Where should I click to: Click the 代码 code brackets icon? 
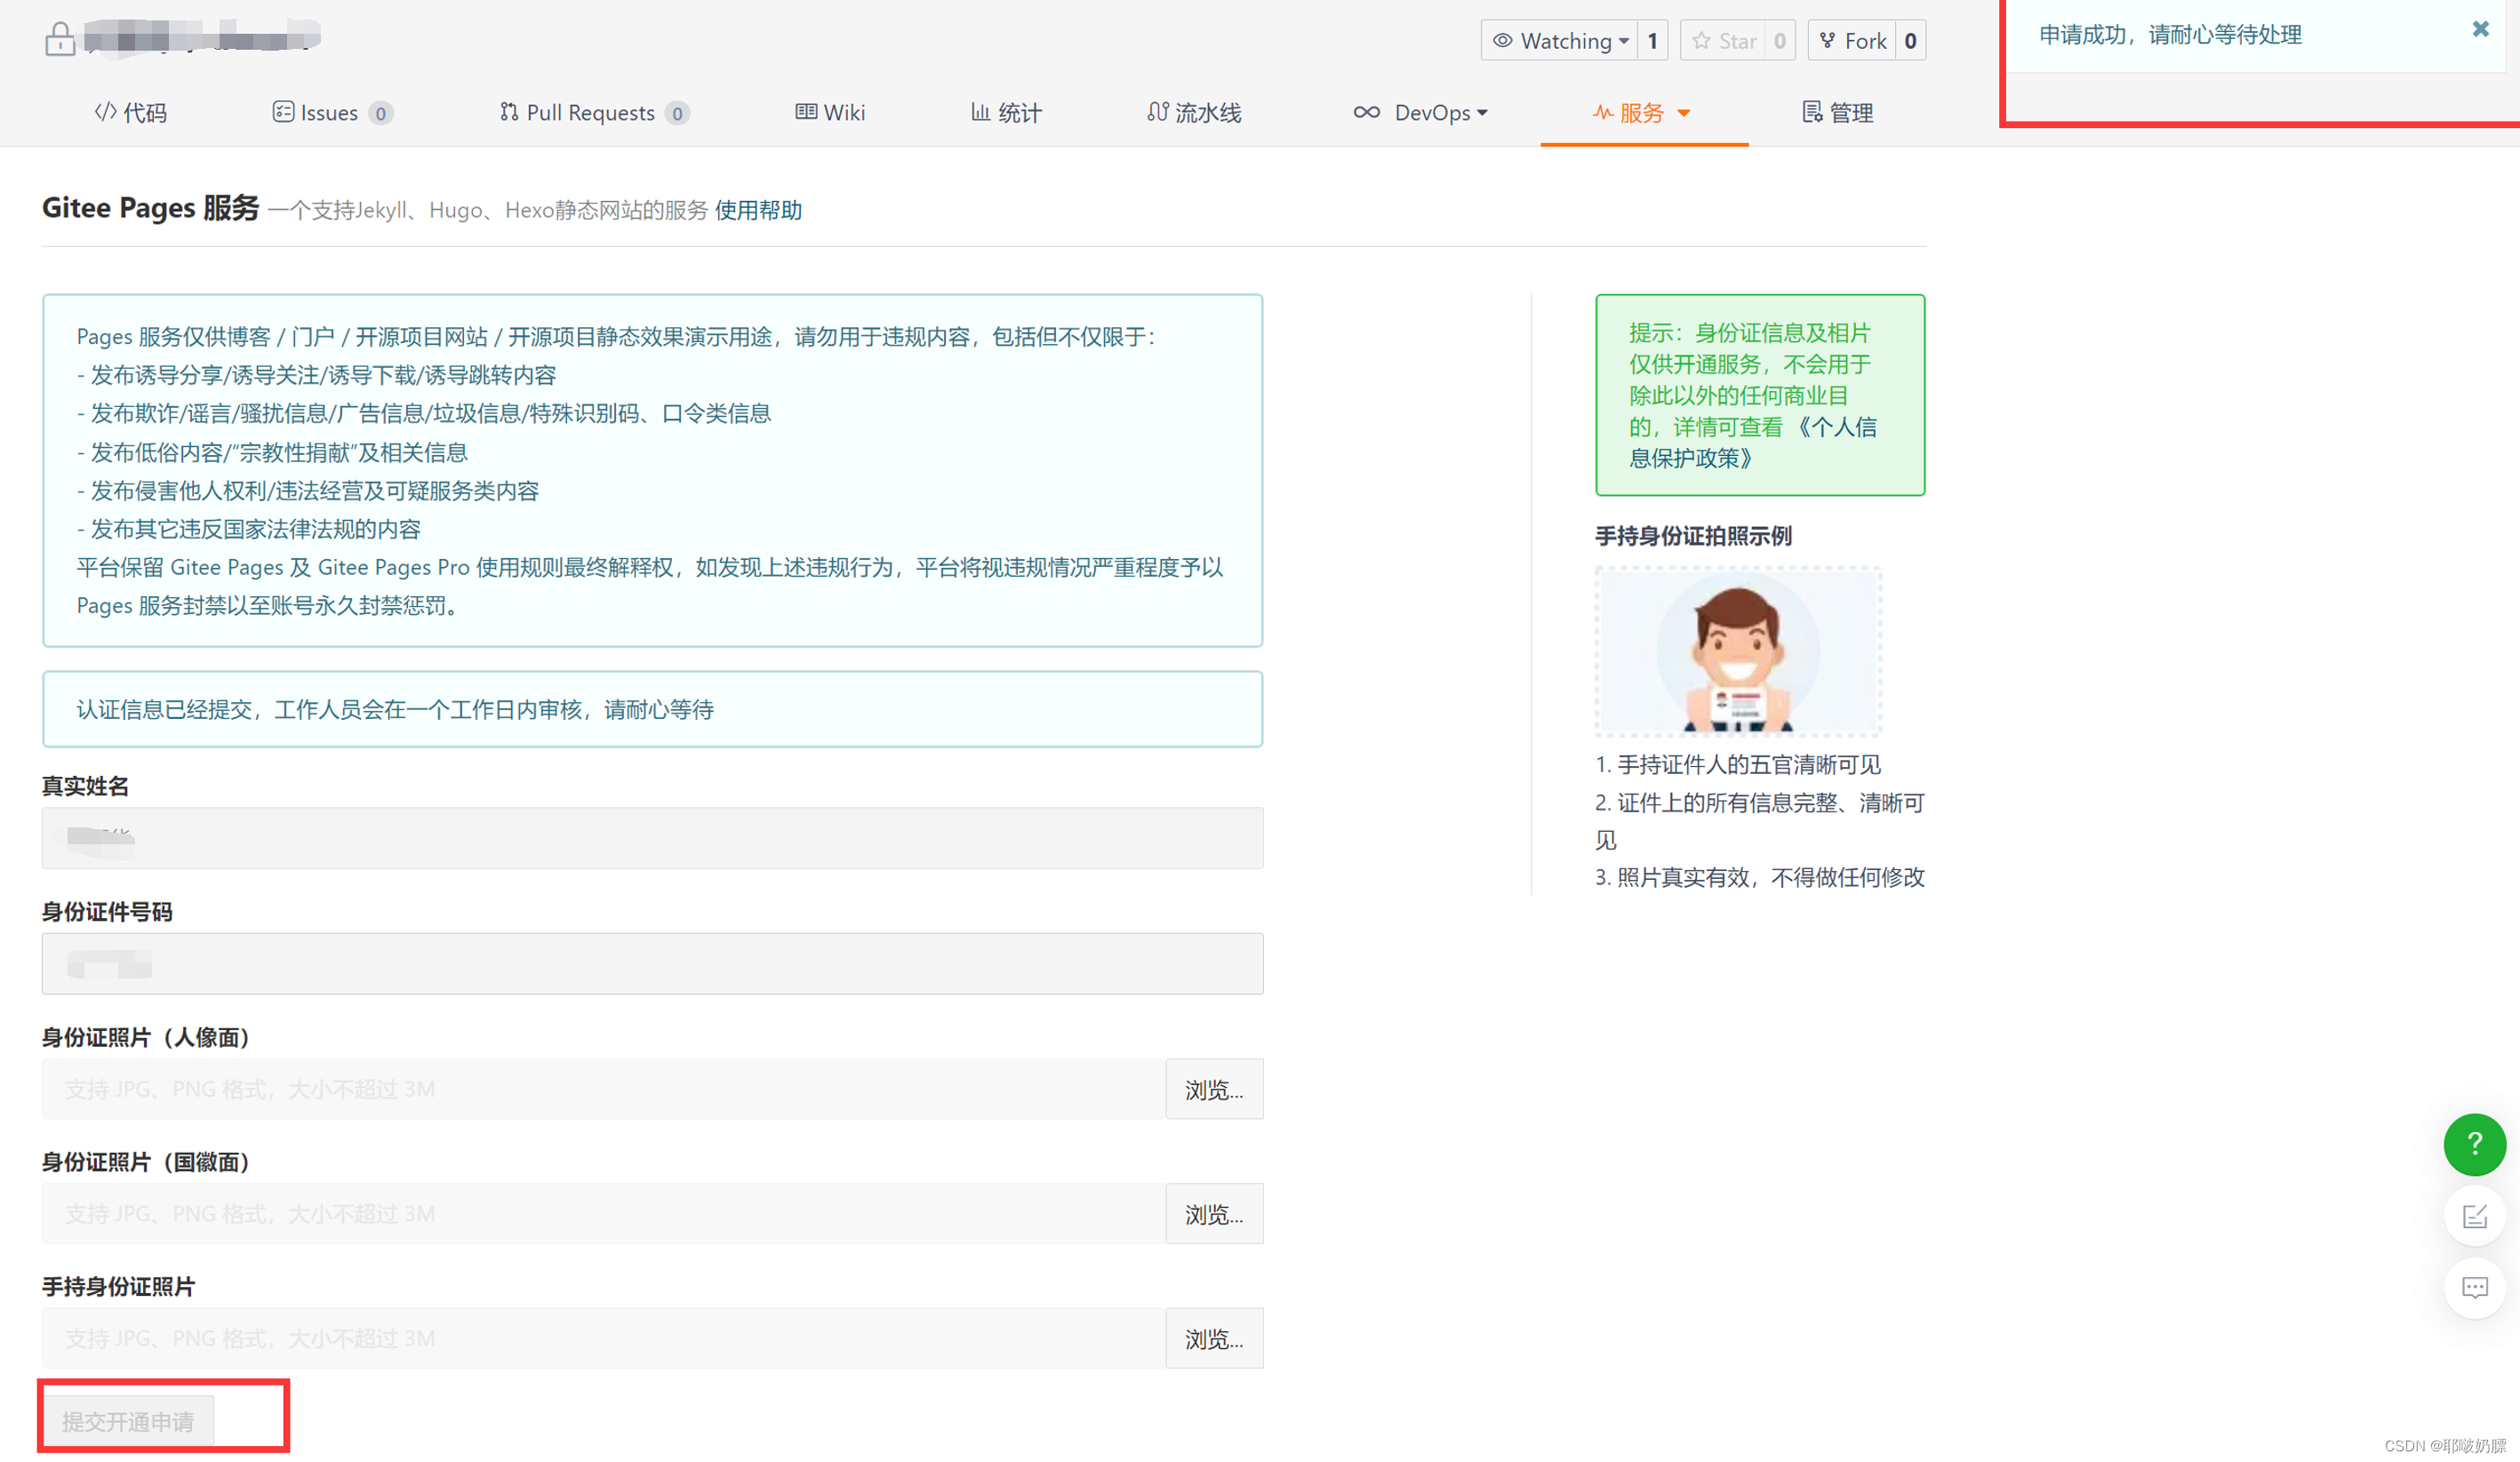[105, 111]
